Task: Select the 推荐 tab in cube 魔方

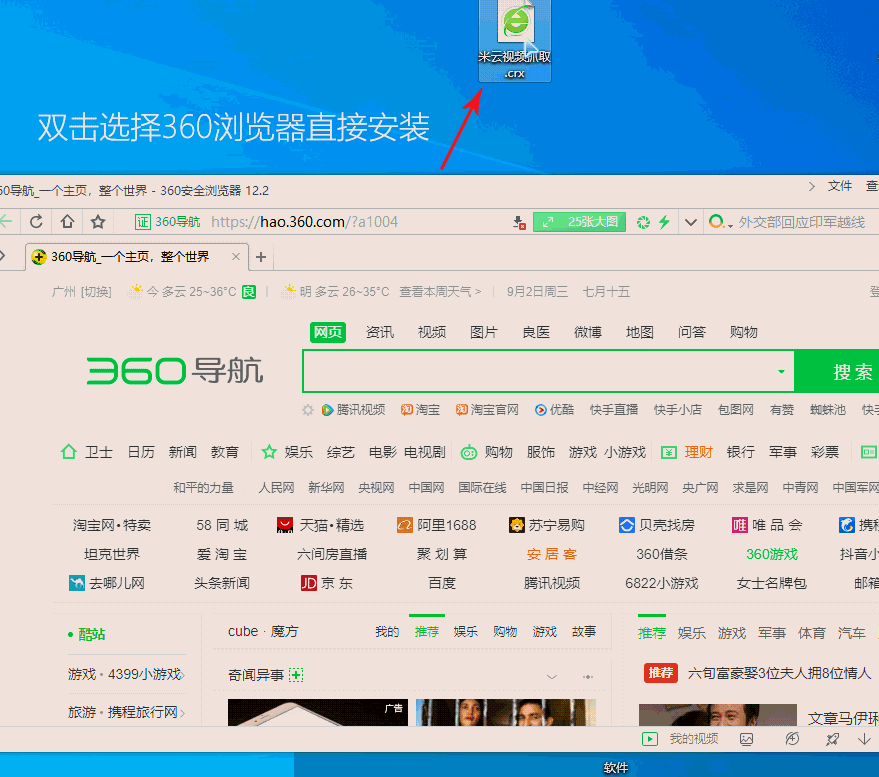Action: click(x=427, y=632)
